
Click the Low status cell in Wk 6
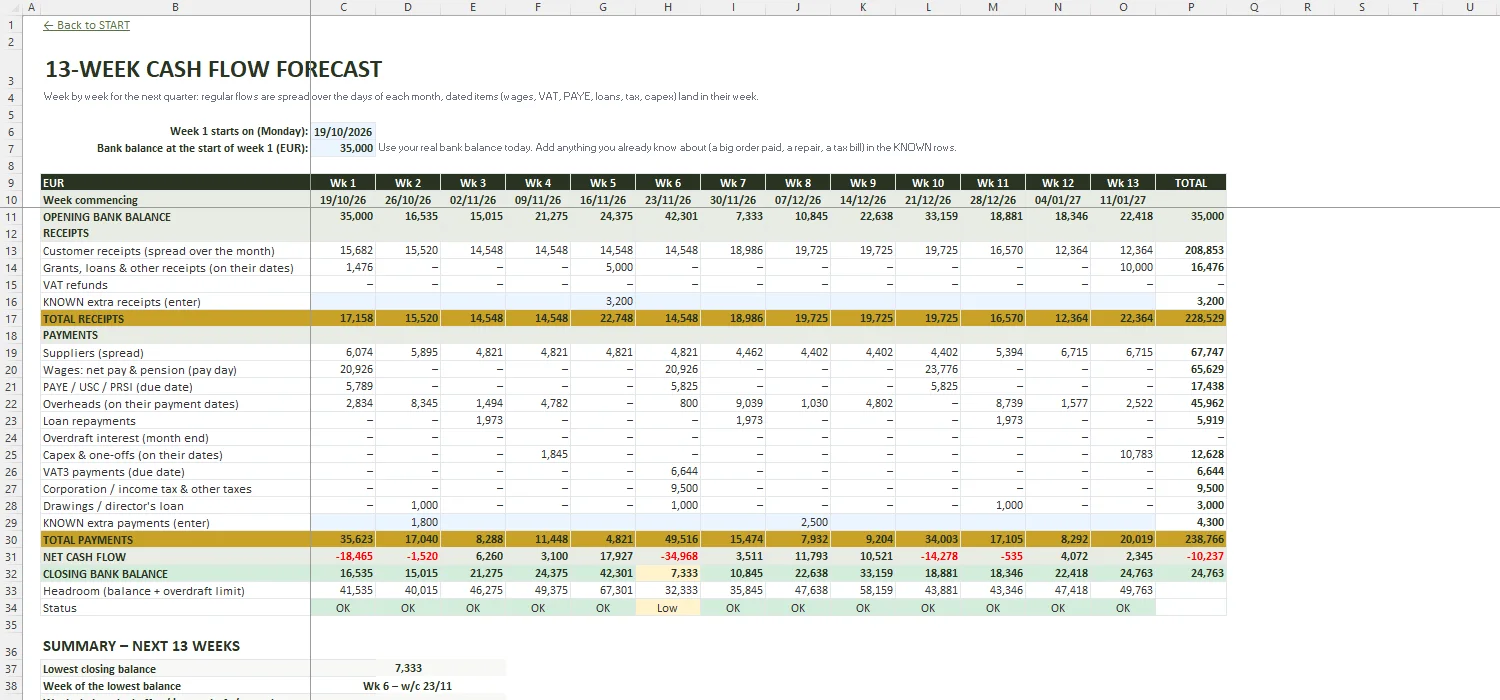pyautogui.click(x=668, y=608)
